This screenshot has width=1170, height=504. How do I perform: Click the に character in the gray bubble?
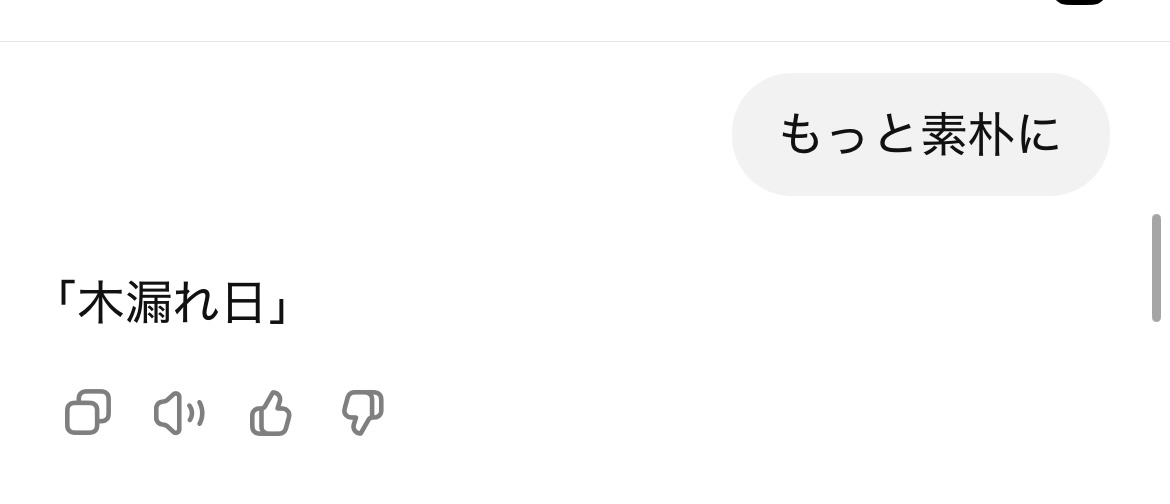click(1039, 135)
